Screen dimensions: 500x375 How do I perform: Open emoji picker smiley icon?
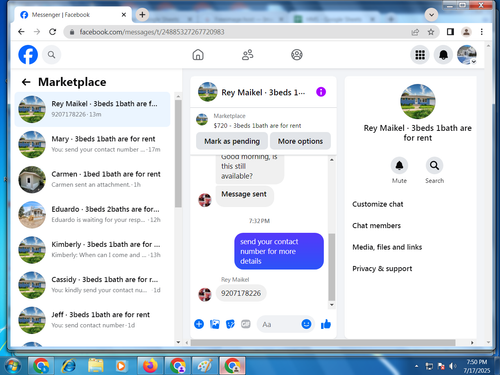point(306,324)
